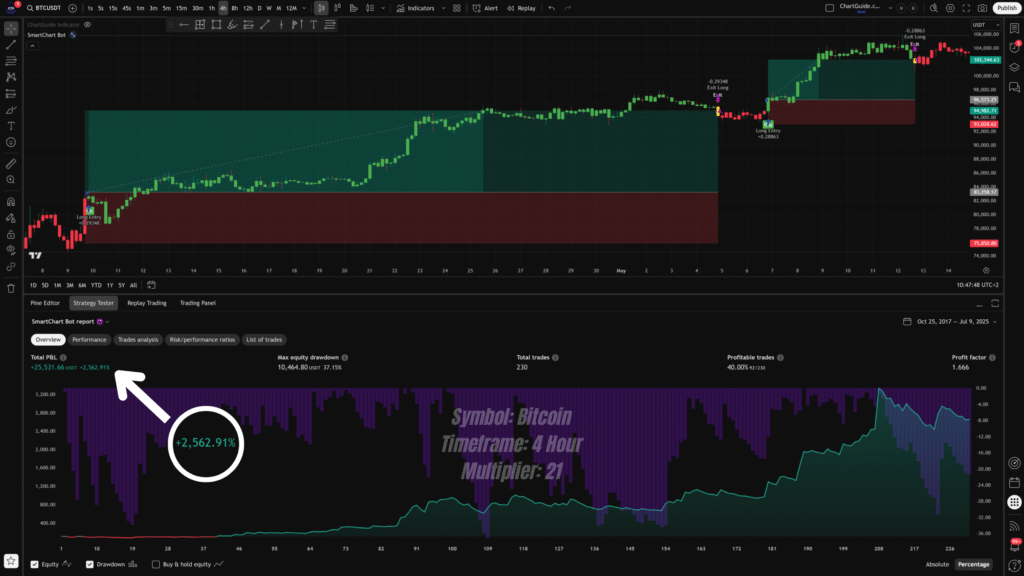Start bar Replay mode

(521, 8)
